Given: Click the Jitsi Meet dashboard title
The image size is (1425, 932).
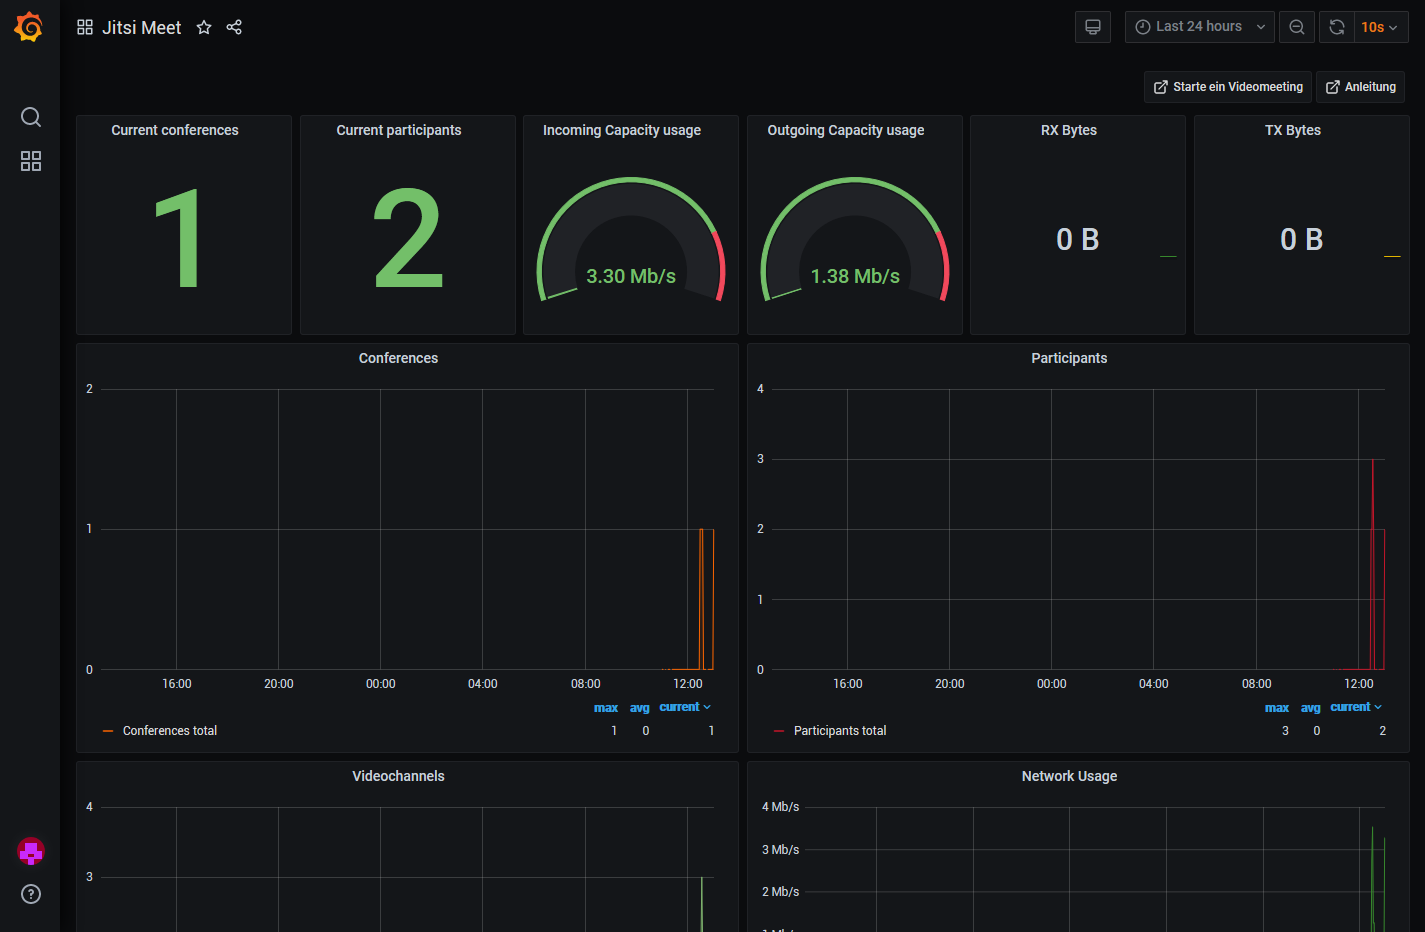Looking at the screenshot, I should [142, 28].
